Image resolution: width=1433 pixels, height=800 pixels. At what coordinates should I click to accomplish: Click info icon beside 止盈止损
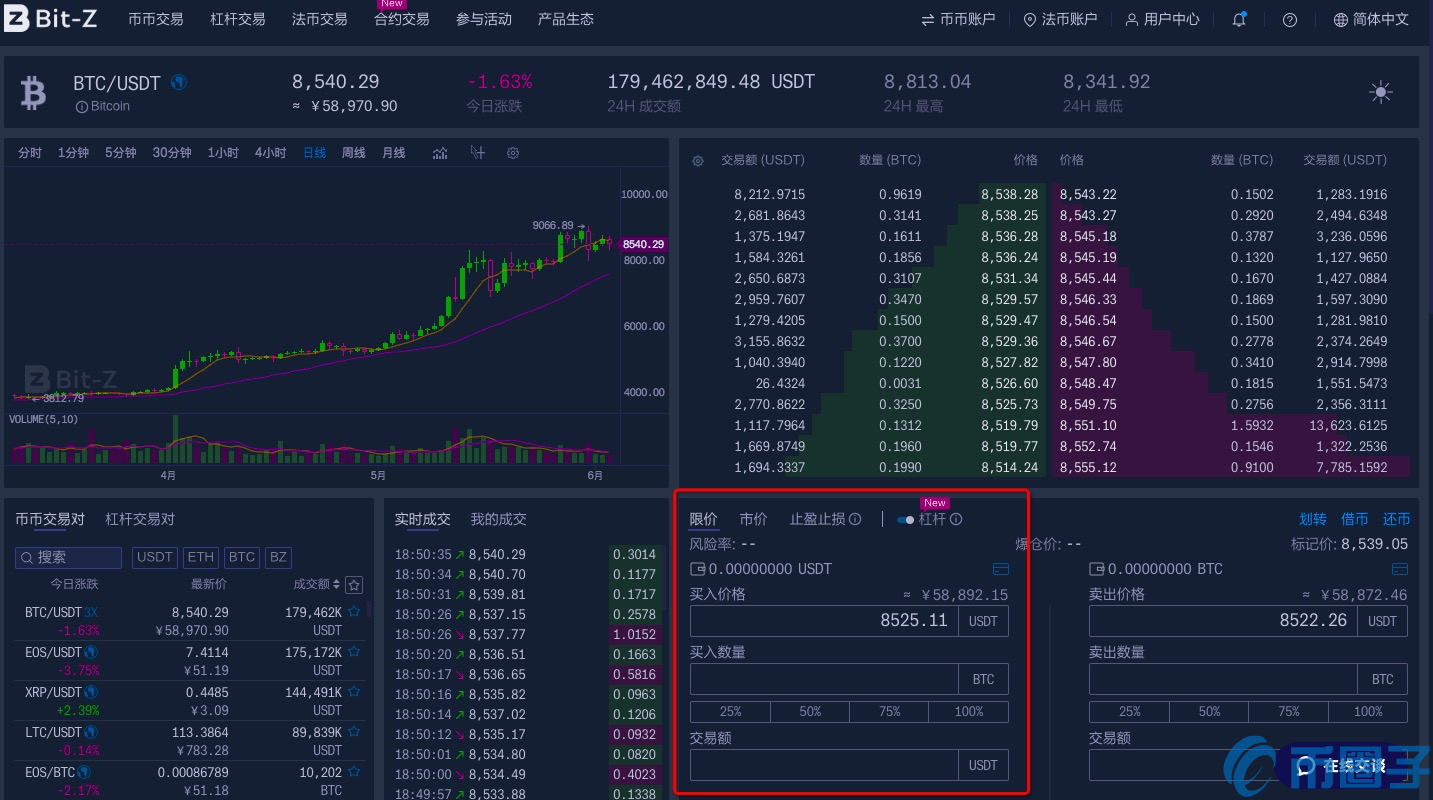(x=855, y=519)
